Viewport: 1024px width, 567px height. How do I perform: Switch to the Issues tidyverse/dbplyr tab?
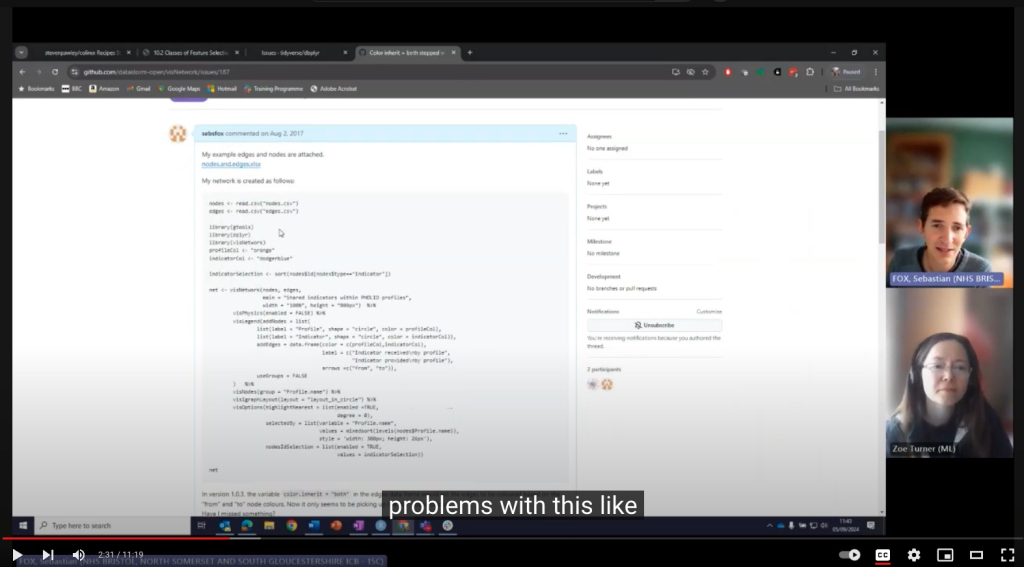[291, 52]
